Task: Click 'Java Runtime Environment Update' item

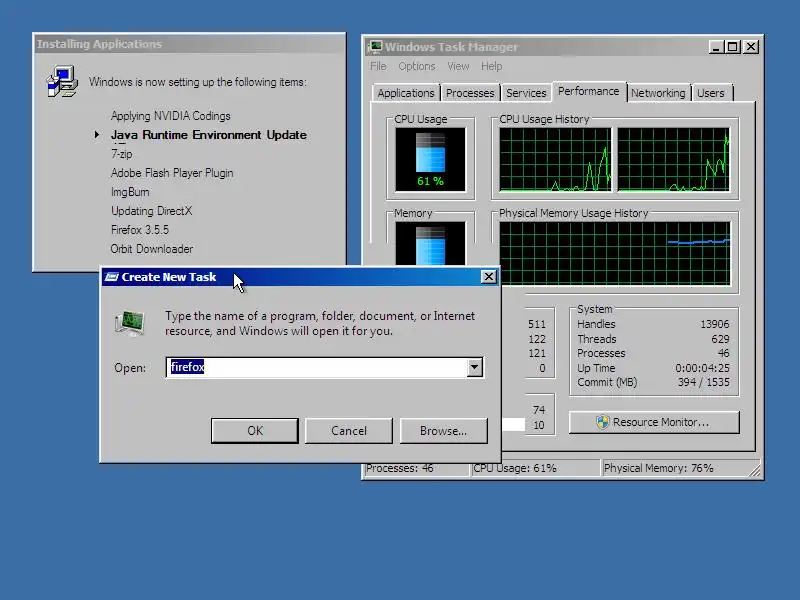Action: click(209, 135)
